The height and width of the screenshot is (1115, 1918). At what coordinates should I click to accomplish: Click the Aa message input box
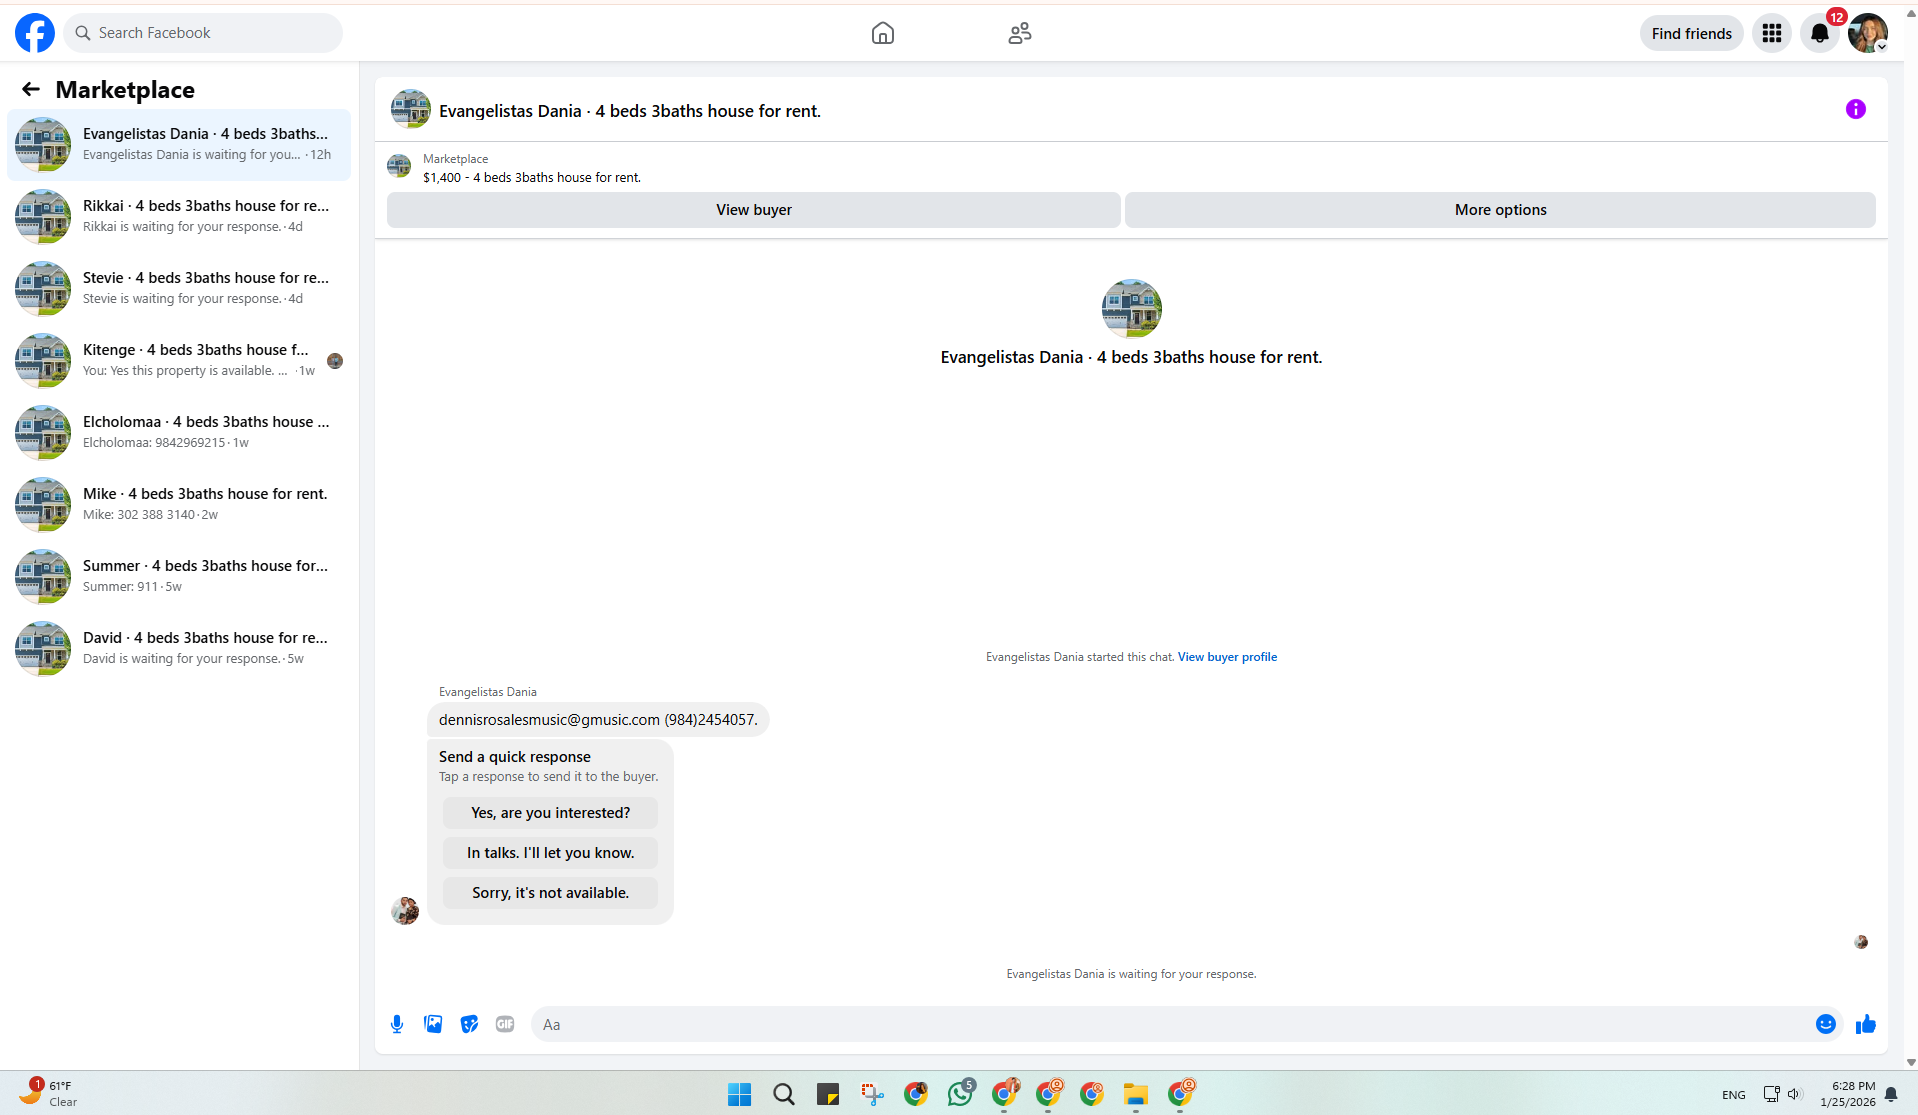pos(1170,1024)
